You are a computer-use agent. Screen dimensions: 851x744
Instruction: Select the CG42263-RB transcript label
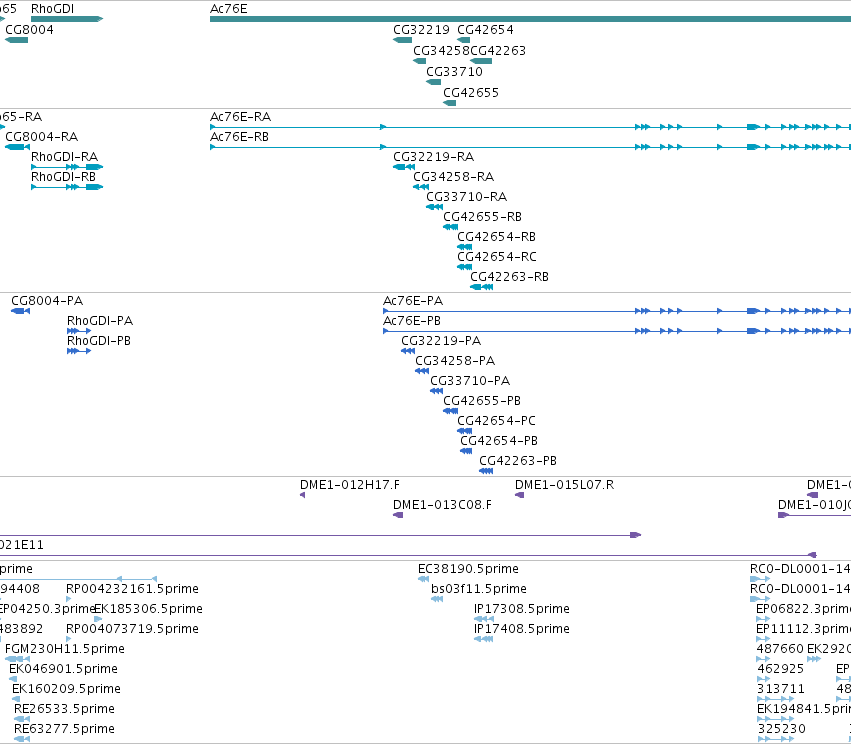pos(510,277)
